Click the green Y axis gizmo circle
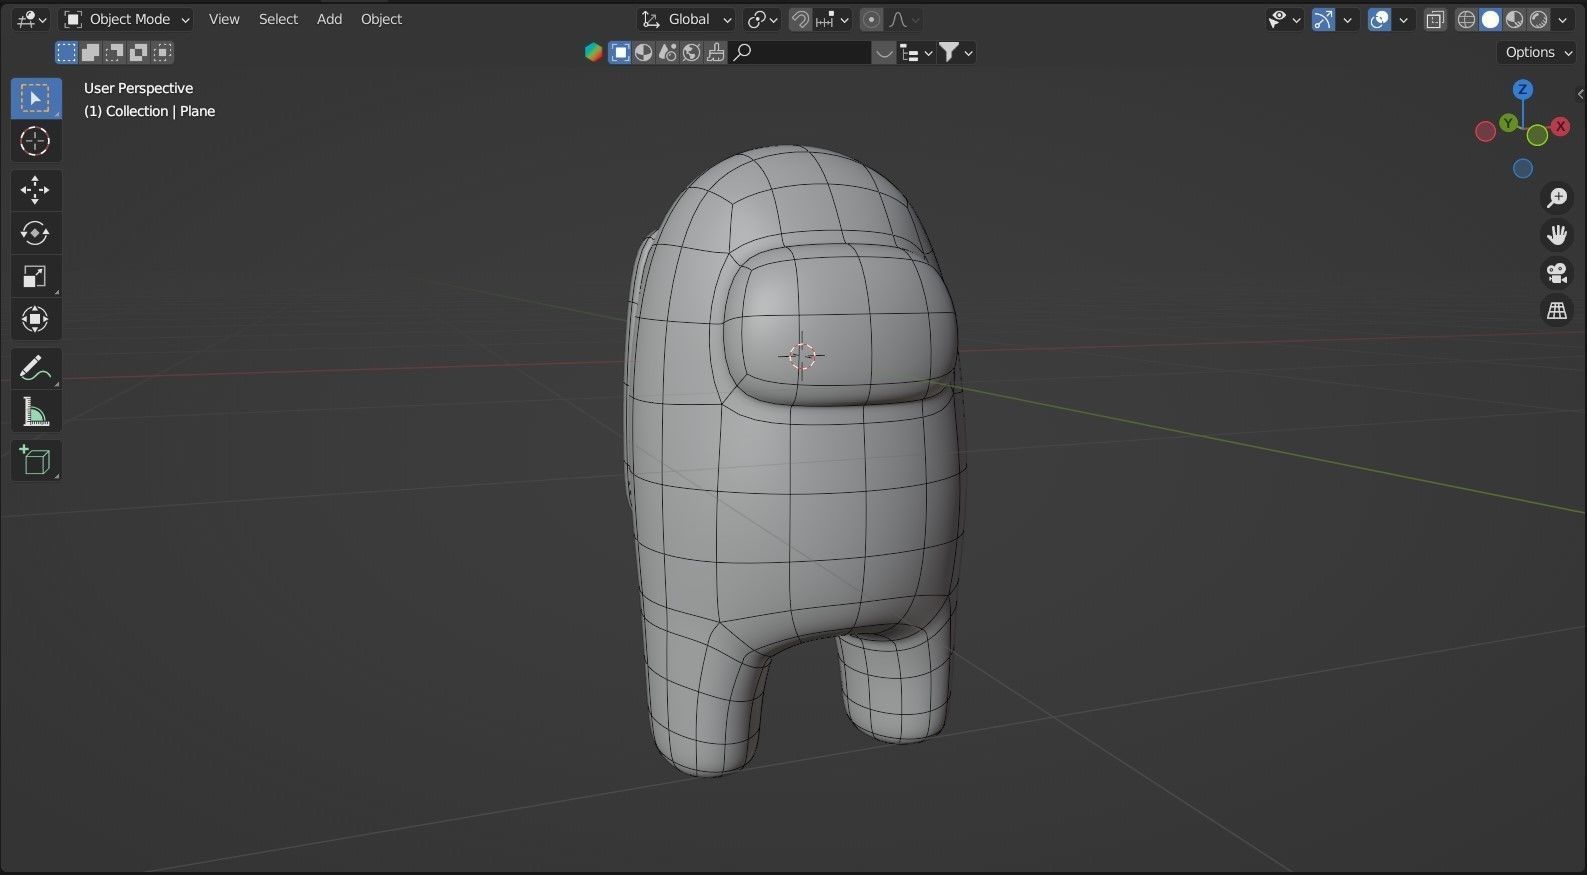Image resolution: width=1587 pixels, height=875 pixels. pos(1508,123)
